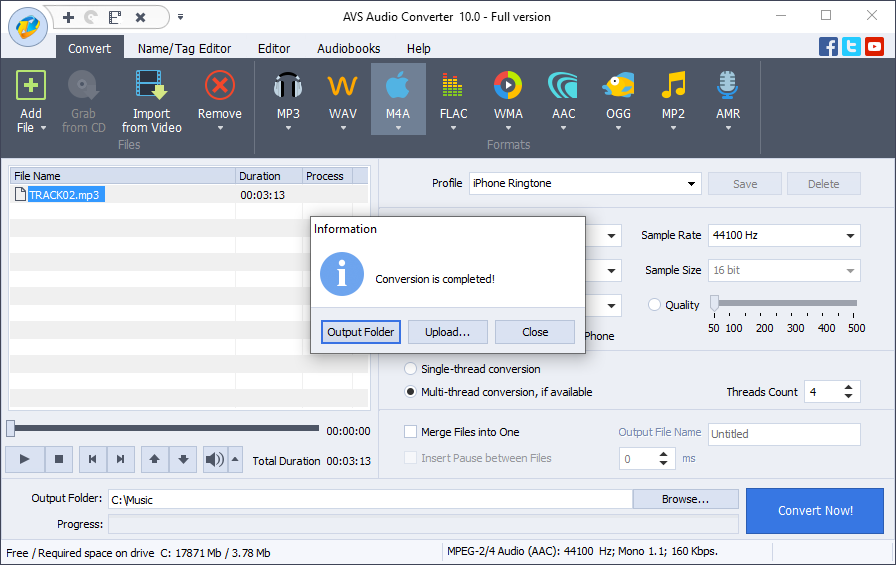This screenshot has width=896, height=565.
Task: Select the AAC format icon
Action: tap(563, 86)
